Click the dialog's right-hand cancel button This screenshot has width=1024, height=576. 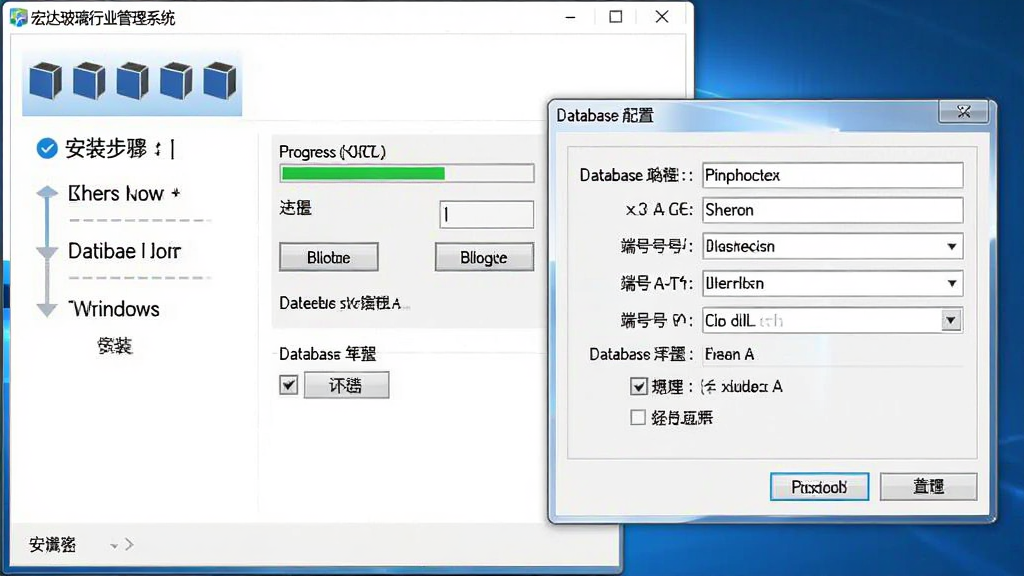(x=929, y=487)
